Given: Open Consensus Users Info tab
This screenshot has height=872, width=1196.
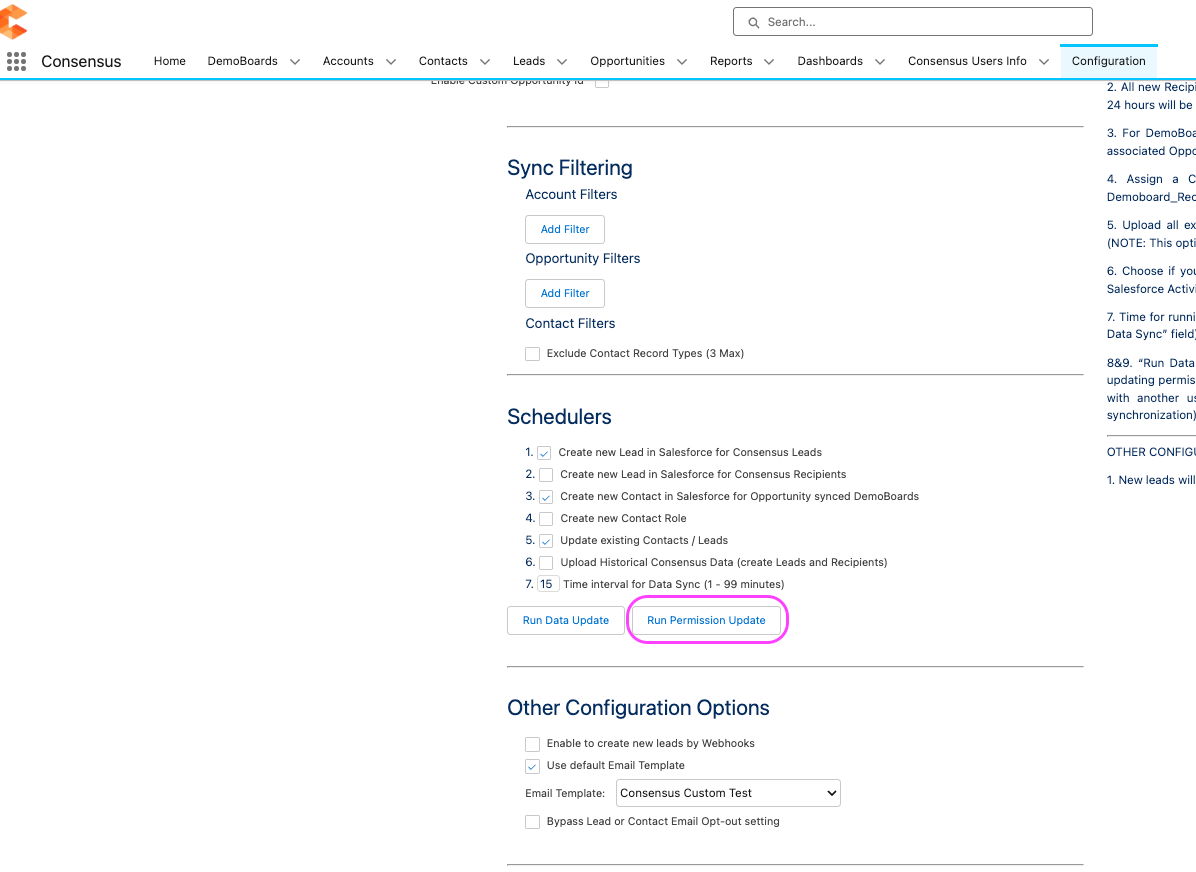Looking at the screenshot, I should 967,61.
